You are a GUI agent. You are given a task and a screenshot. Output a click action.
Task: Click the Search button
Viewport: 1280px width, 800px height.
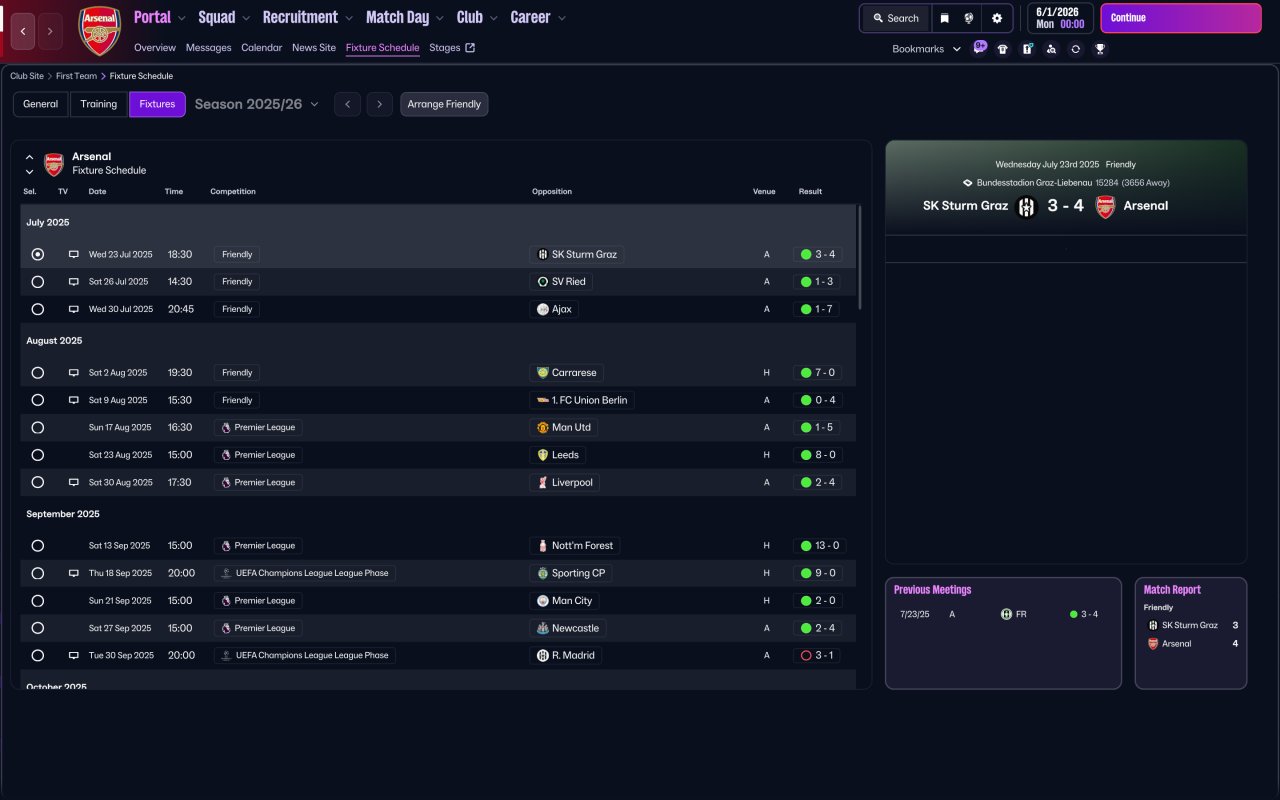pyautogui.click(x=895, y=18)
